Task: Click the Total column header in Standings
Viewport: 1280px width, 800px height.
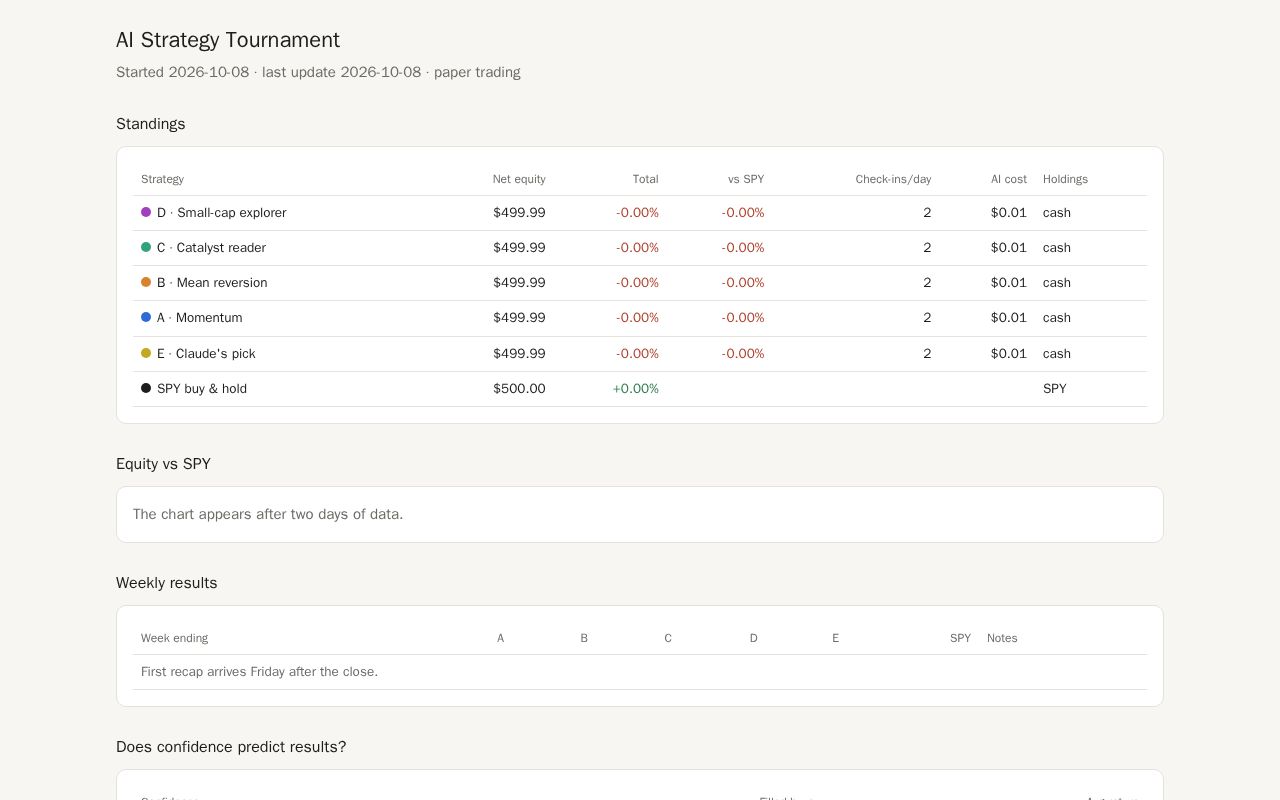Action: [645, 179]
